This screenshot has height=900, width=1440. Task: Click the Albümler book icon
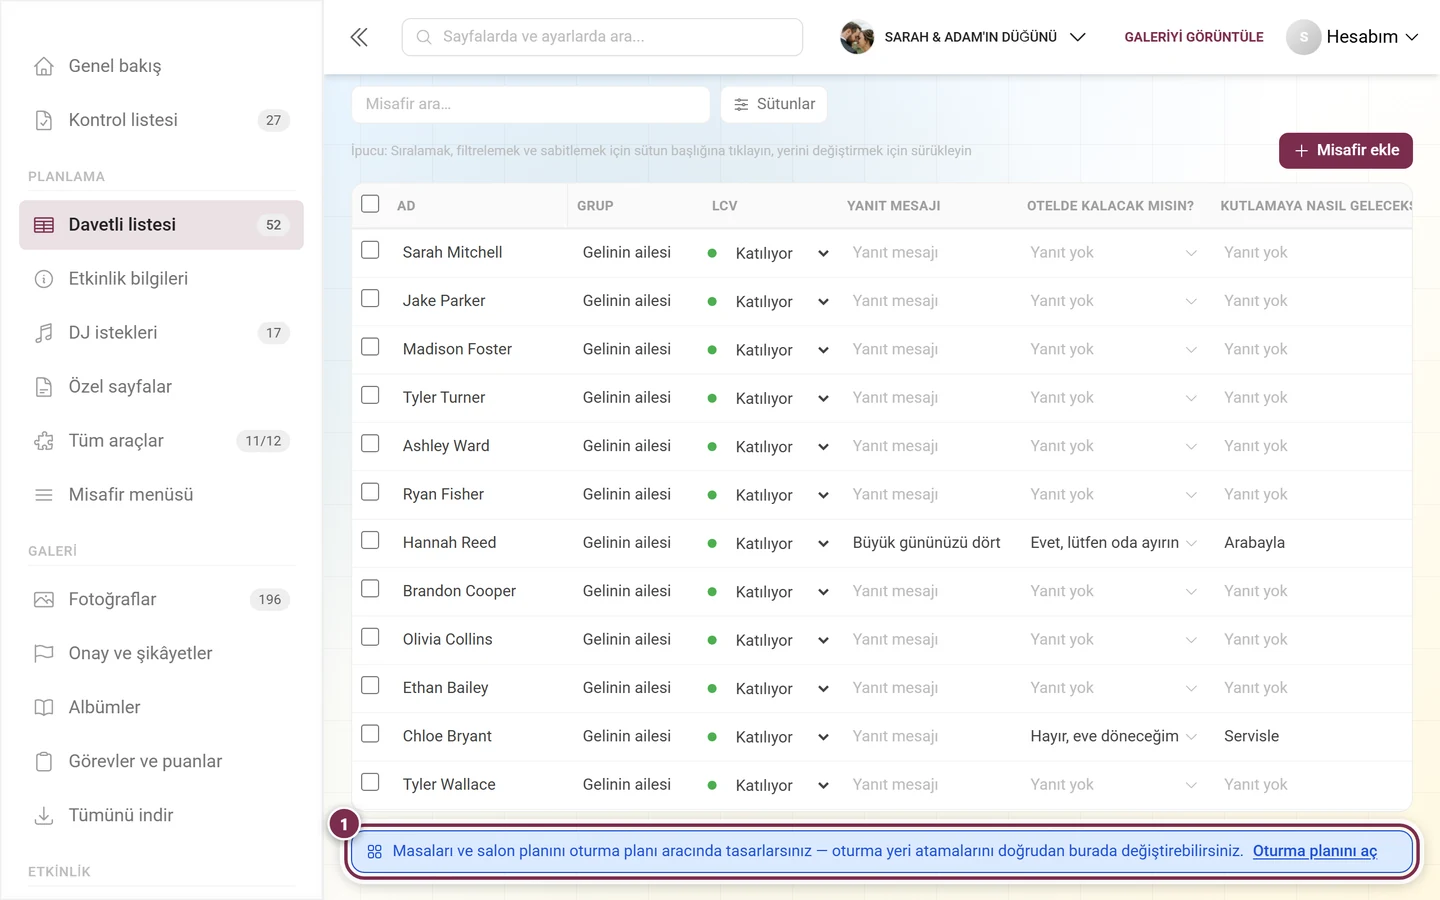[x=44, y=708]
